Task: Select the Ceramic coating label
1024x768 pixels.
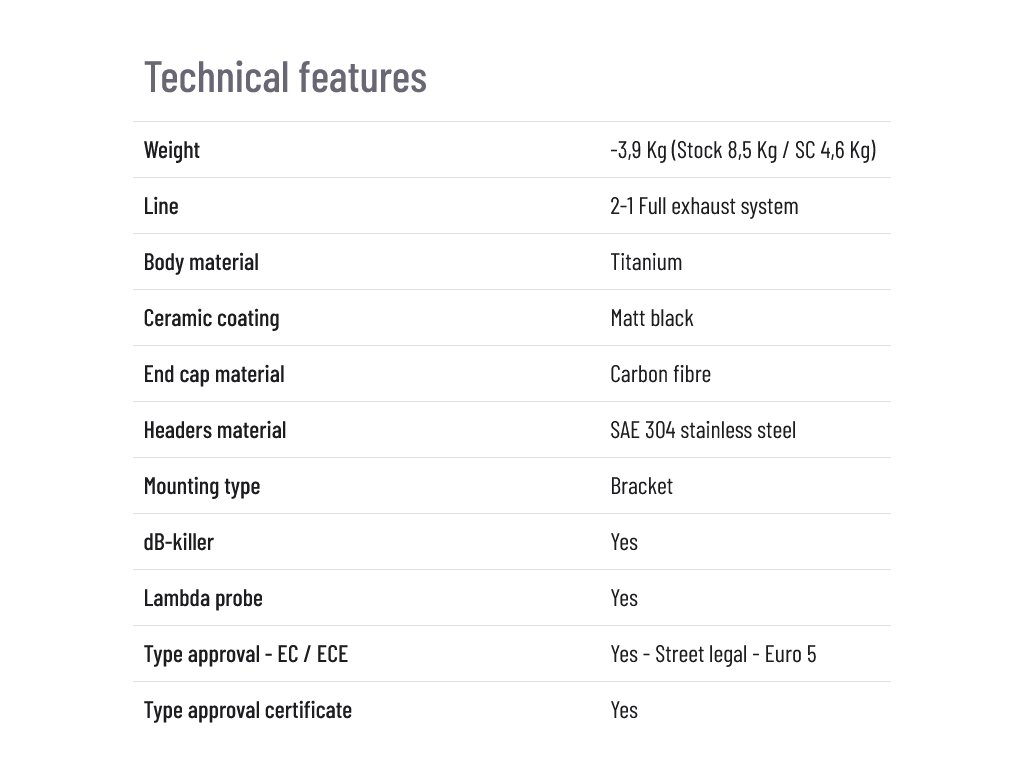Action: point(212,319)
